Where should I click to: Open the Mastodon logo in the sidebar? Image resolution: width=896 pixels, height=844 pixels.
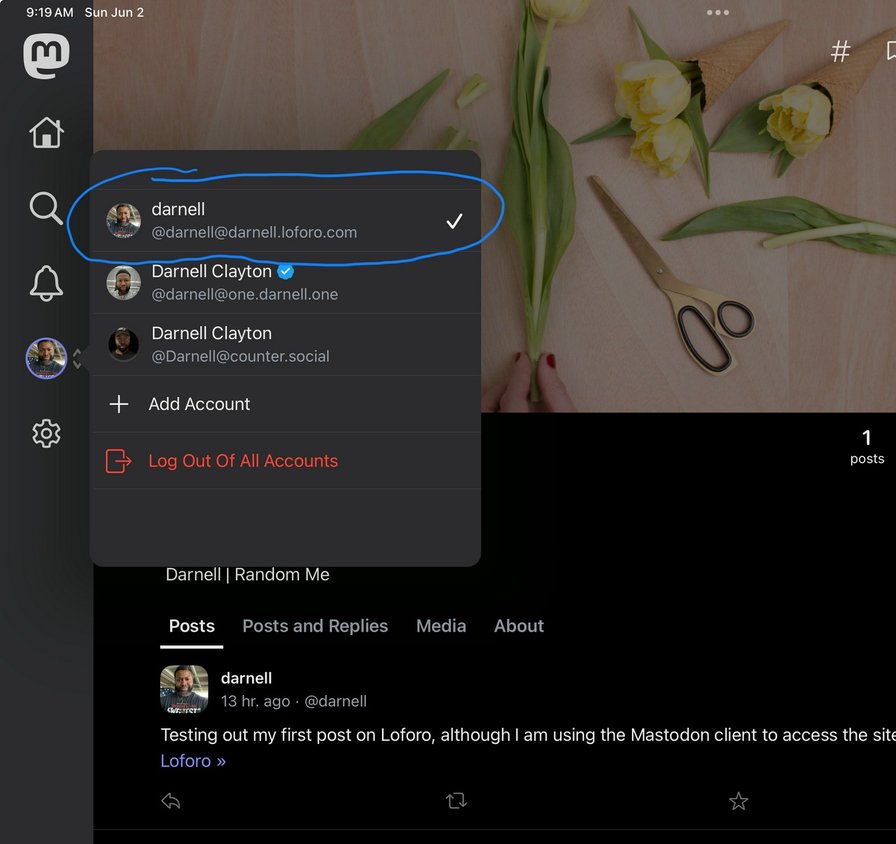tap(46, 55)
